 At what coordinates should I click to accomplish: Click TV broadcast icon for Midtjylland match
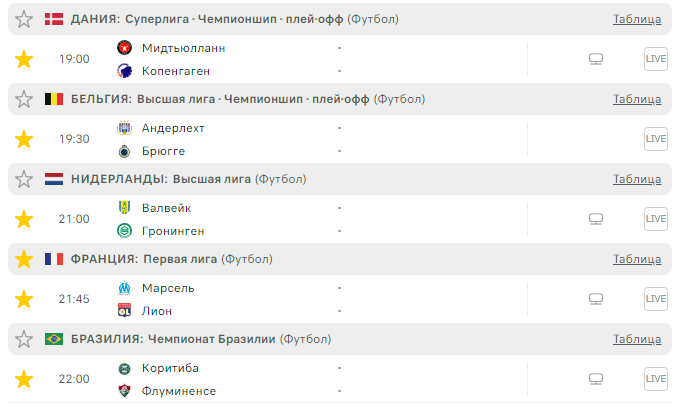(596, 59)
